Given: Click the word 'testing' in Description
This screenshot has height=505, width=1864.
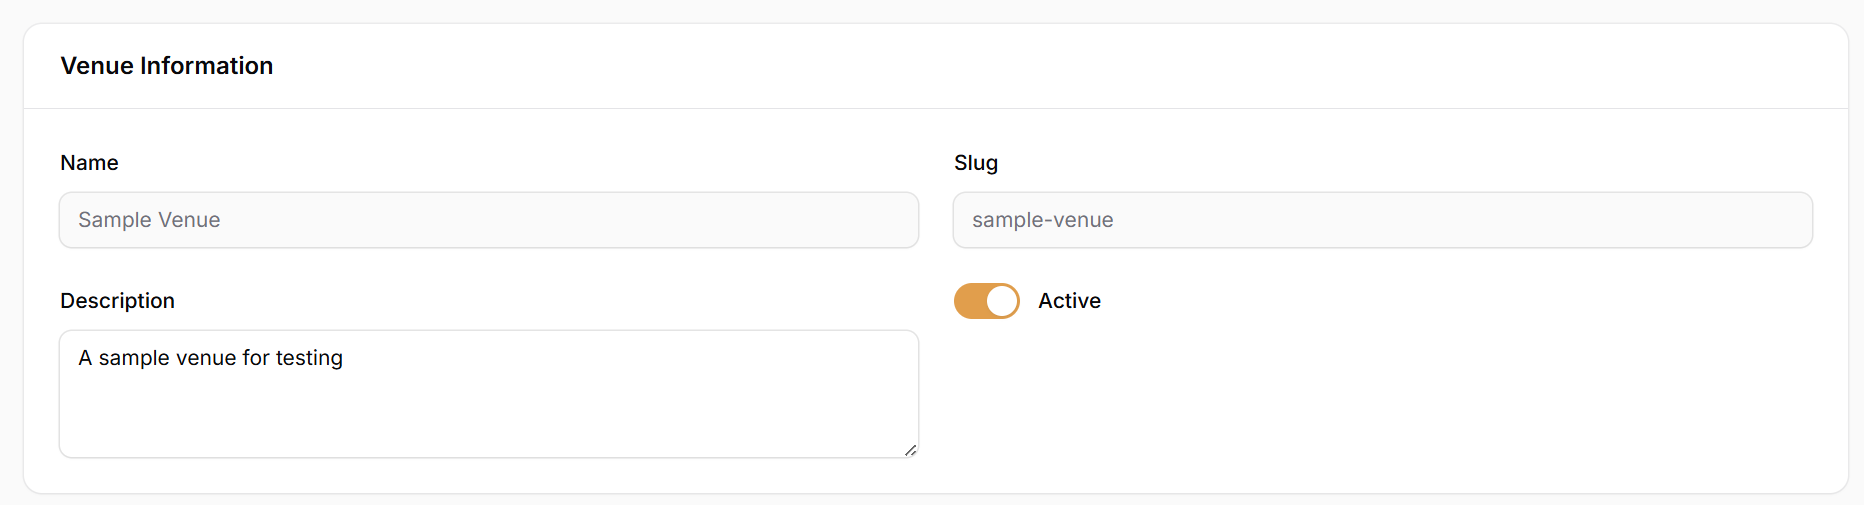Looking at the screenshot, I should point(309,358).
